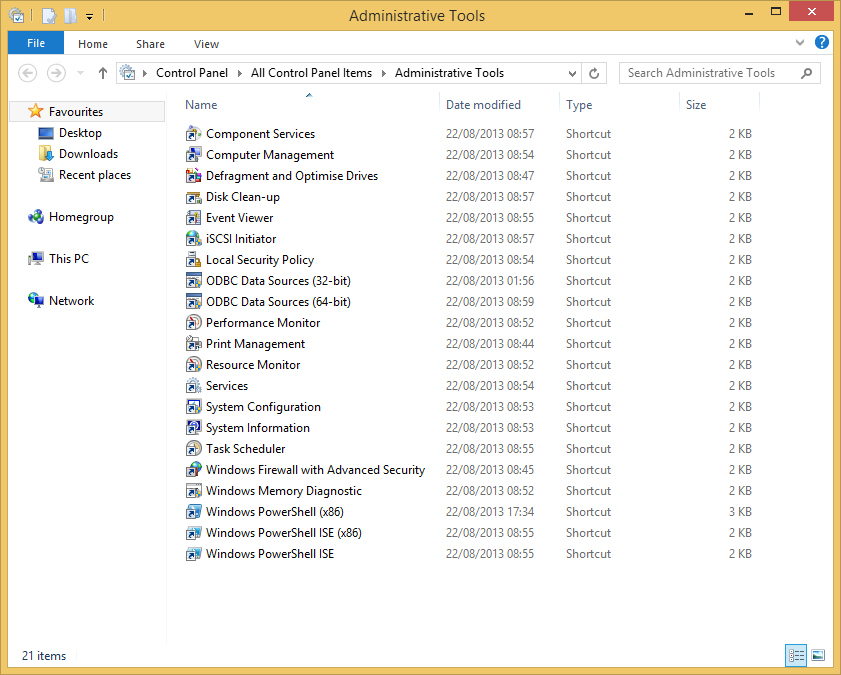841x675 pixels.
Task: Expand the All Control Panel Items breadcrumb arrow
Action: coord(383,73)
